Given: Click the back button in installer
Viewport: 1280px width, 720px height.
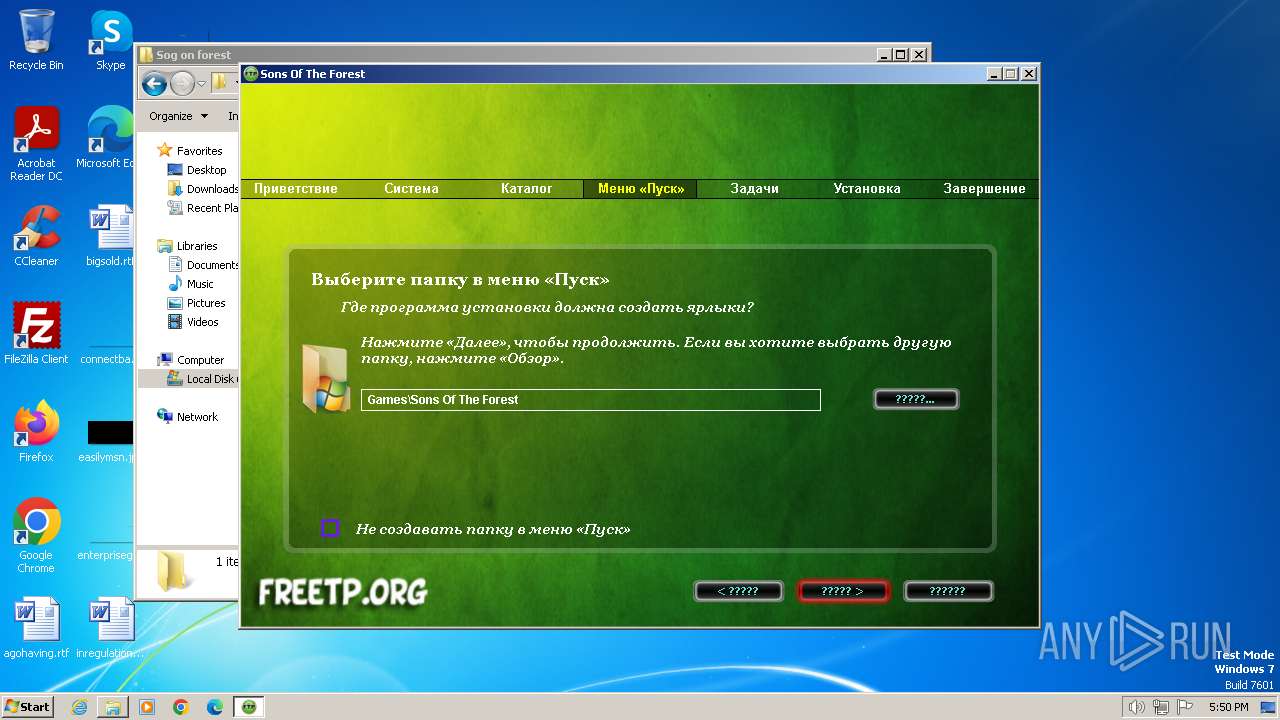Looking at the screenshot, I should pyautogui.click(x=738, y=591).
